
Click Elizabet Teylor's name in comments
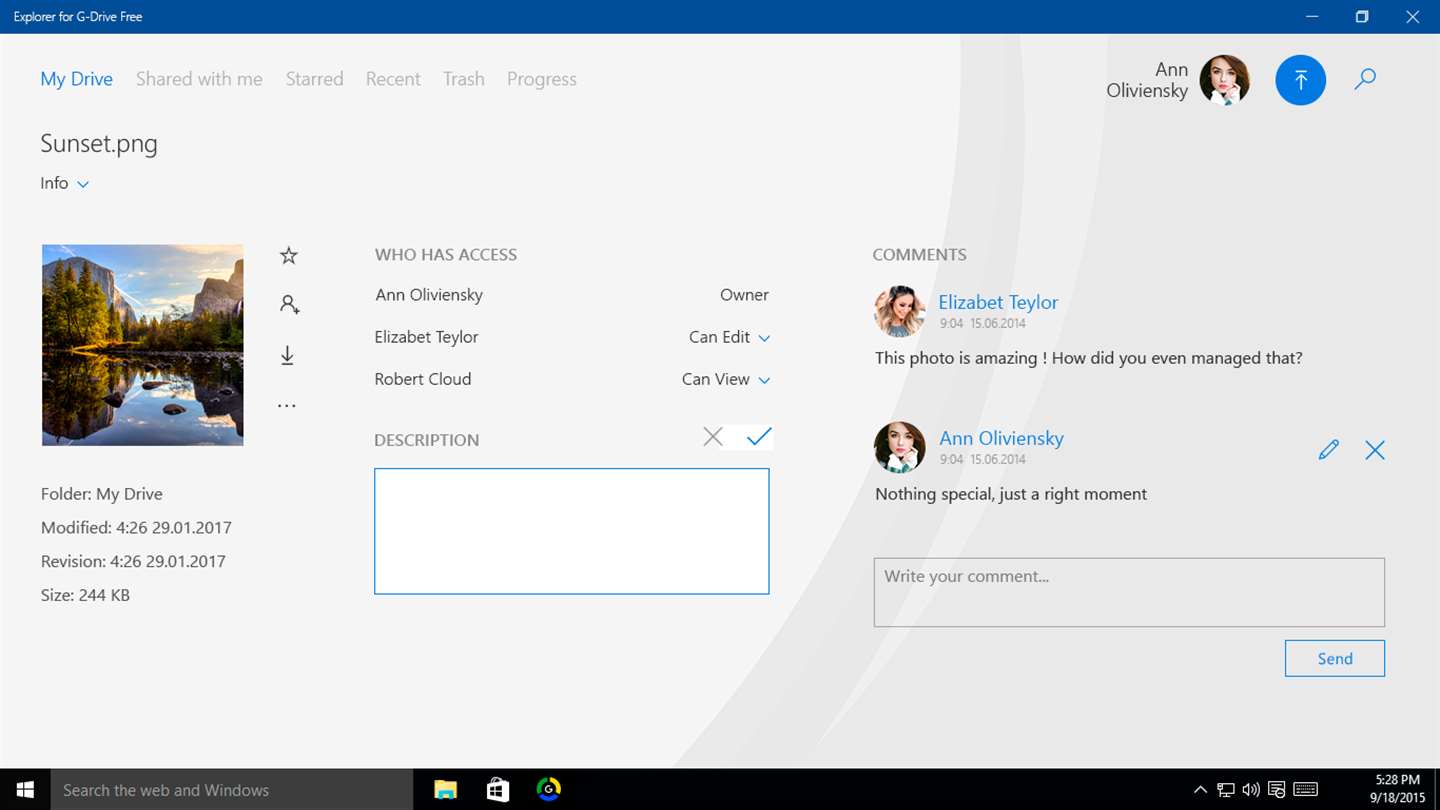coord(997,302)
